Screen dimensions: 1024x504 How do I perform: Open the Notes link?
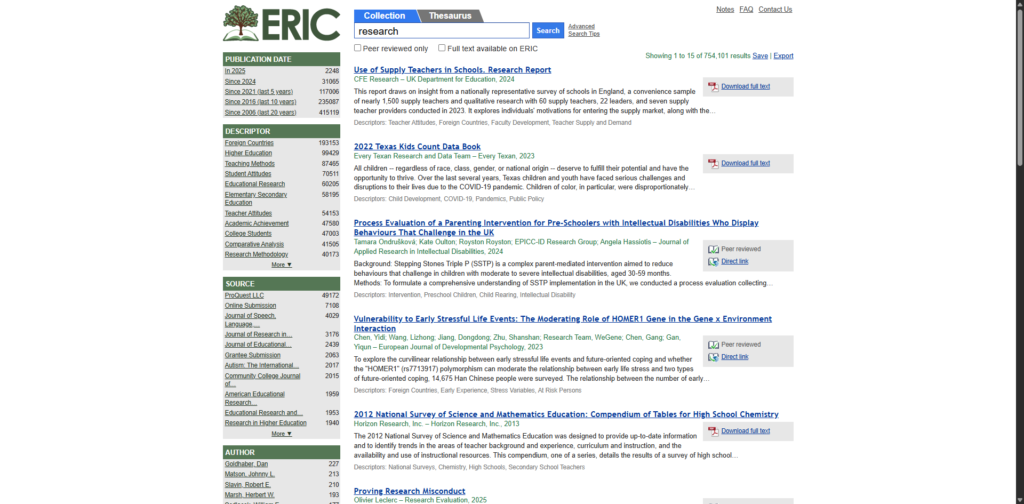coord(725,9)
